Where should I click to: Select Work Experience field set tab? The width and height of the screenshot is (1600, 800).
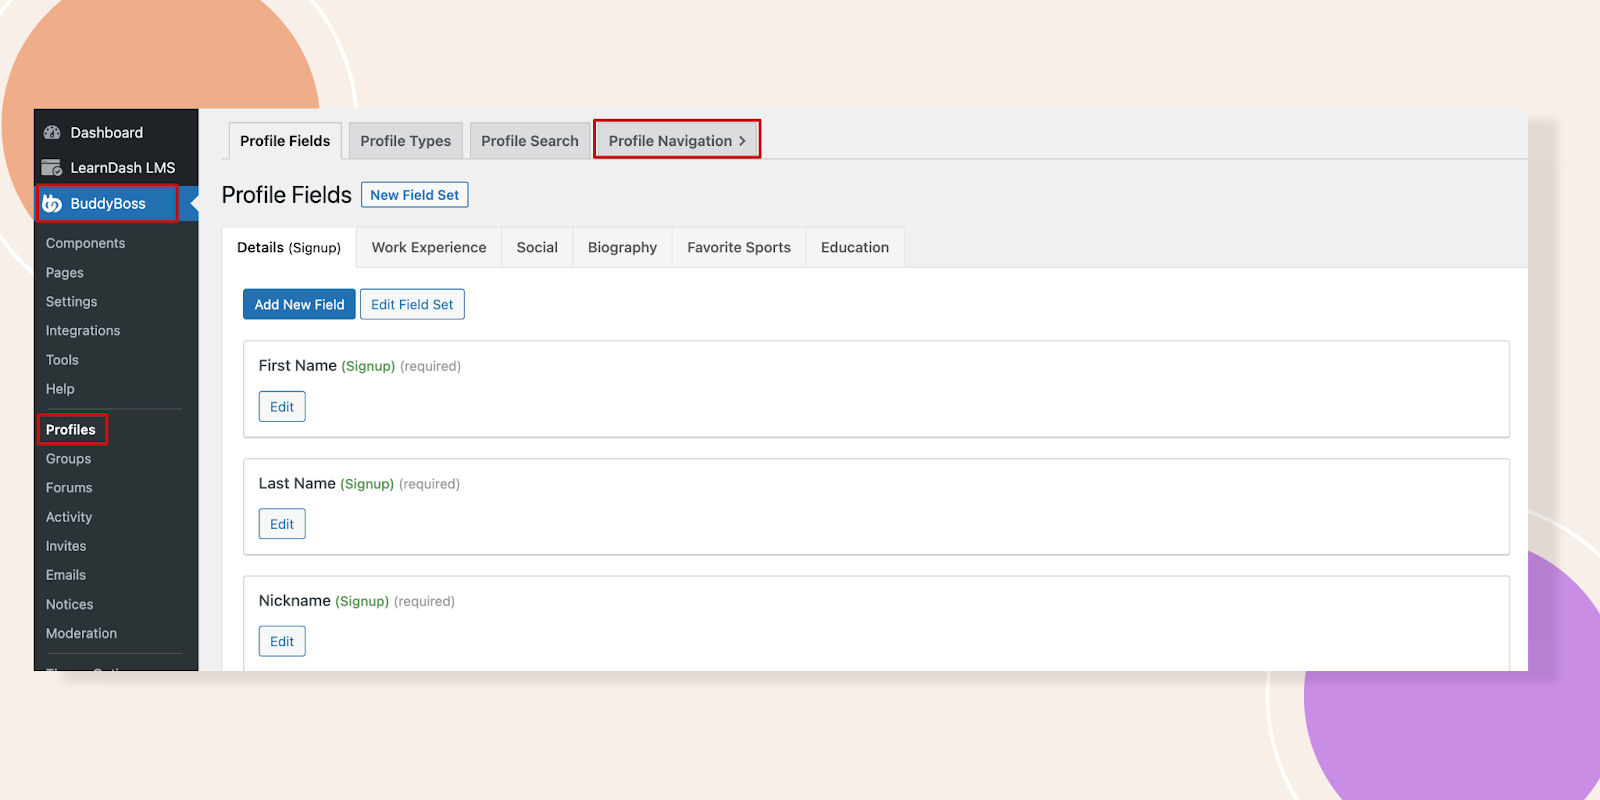point(429,247)
